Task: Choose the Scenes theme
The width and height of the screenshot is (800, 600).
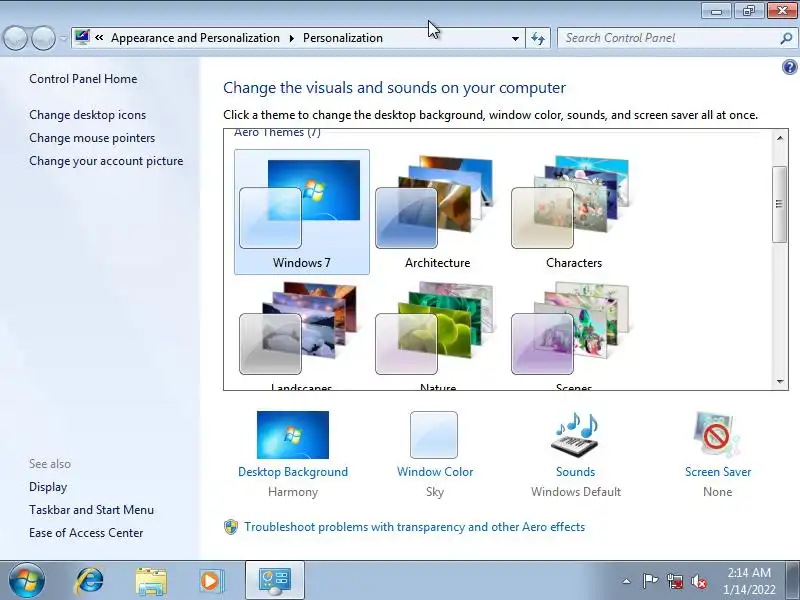Action: (x=573, y=336)
